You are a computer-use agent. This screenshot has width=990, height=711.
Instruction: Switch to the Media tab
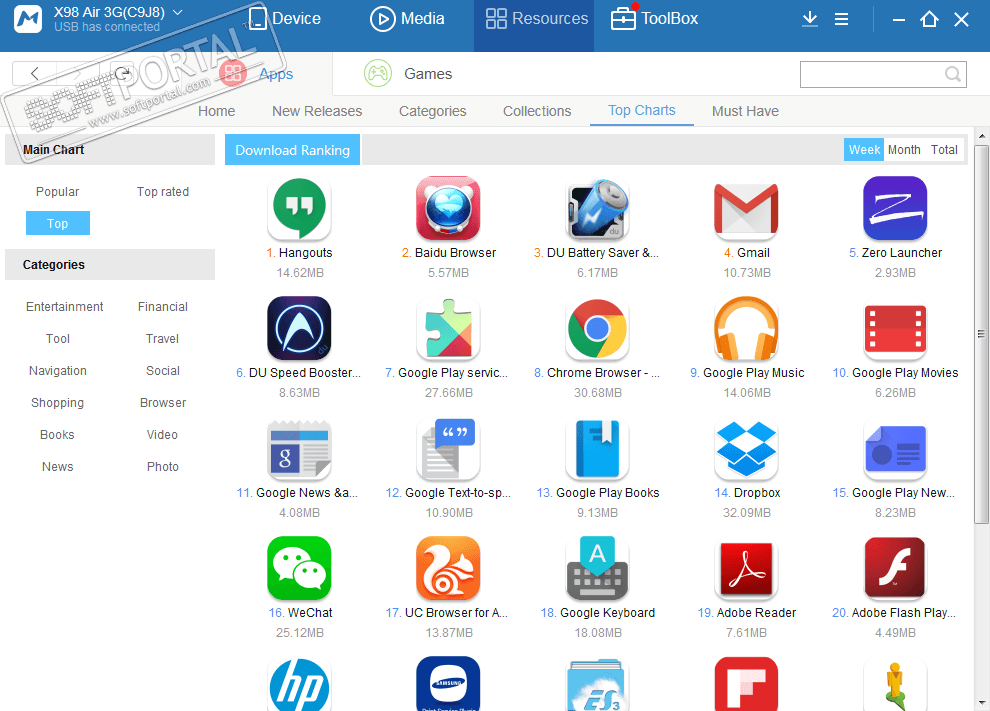407,19
